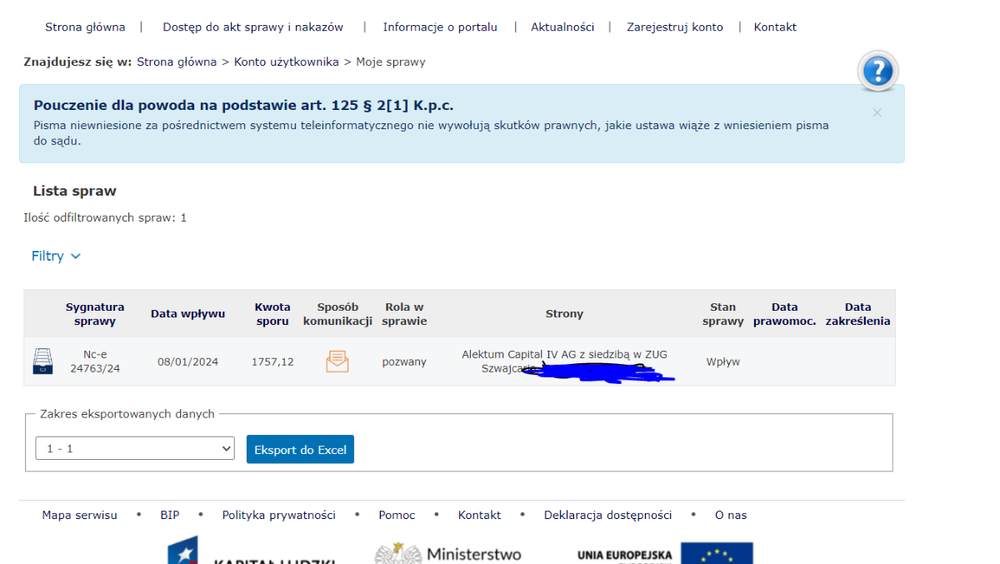Image resolution: width=1000 pixels, height=564 pixels.
Task: Click the orange envelope communication icon
Action: coord(337,361)
